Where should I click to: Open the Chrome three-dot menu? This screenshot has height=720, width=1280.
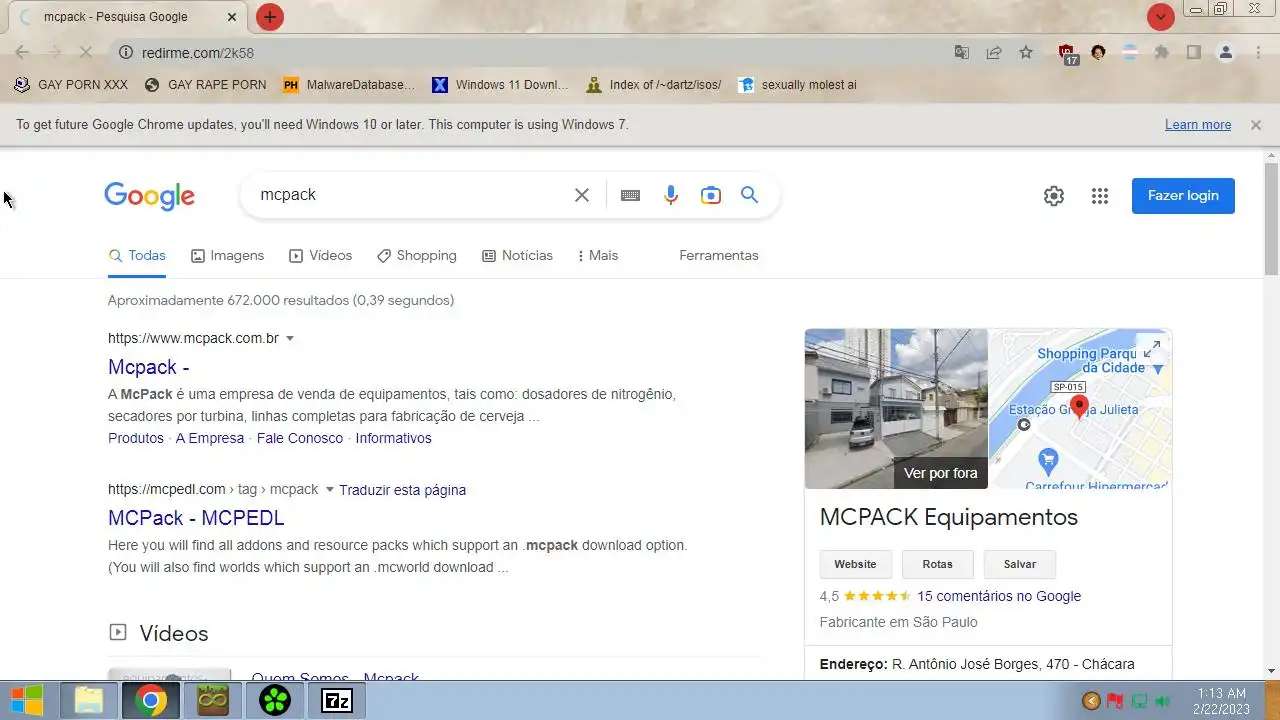(x=1258, y=53)
